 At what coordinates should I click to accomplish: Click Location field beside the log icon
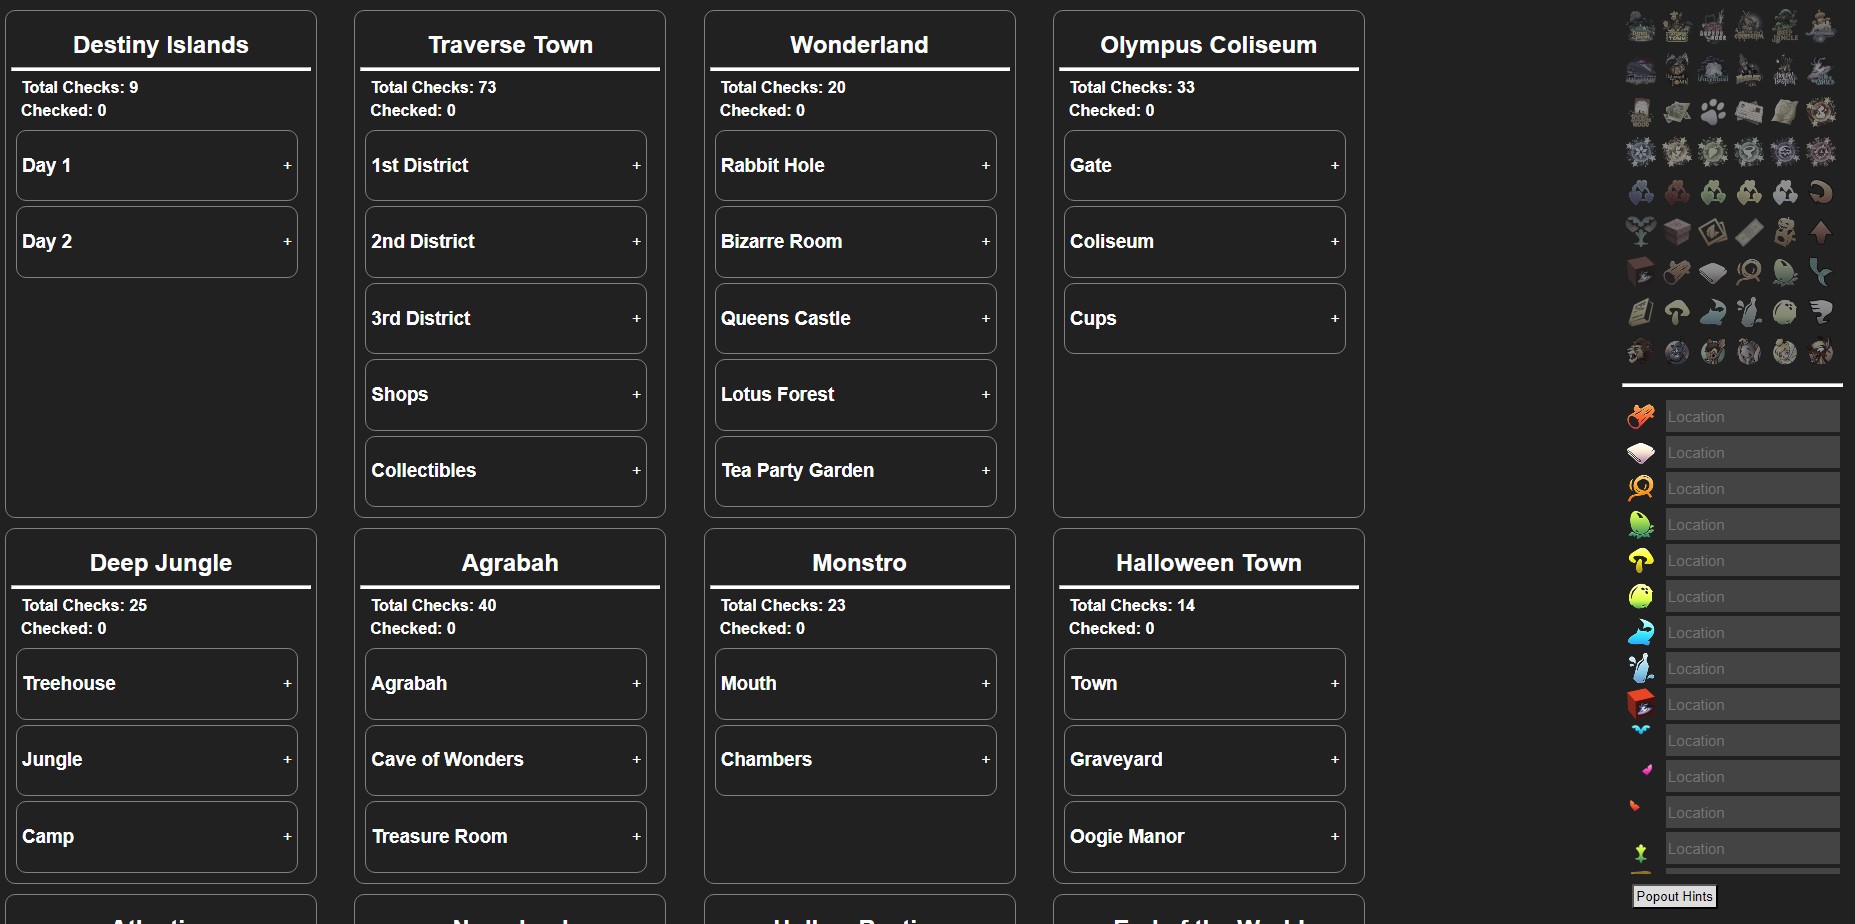coord(1752,416)
